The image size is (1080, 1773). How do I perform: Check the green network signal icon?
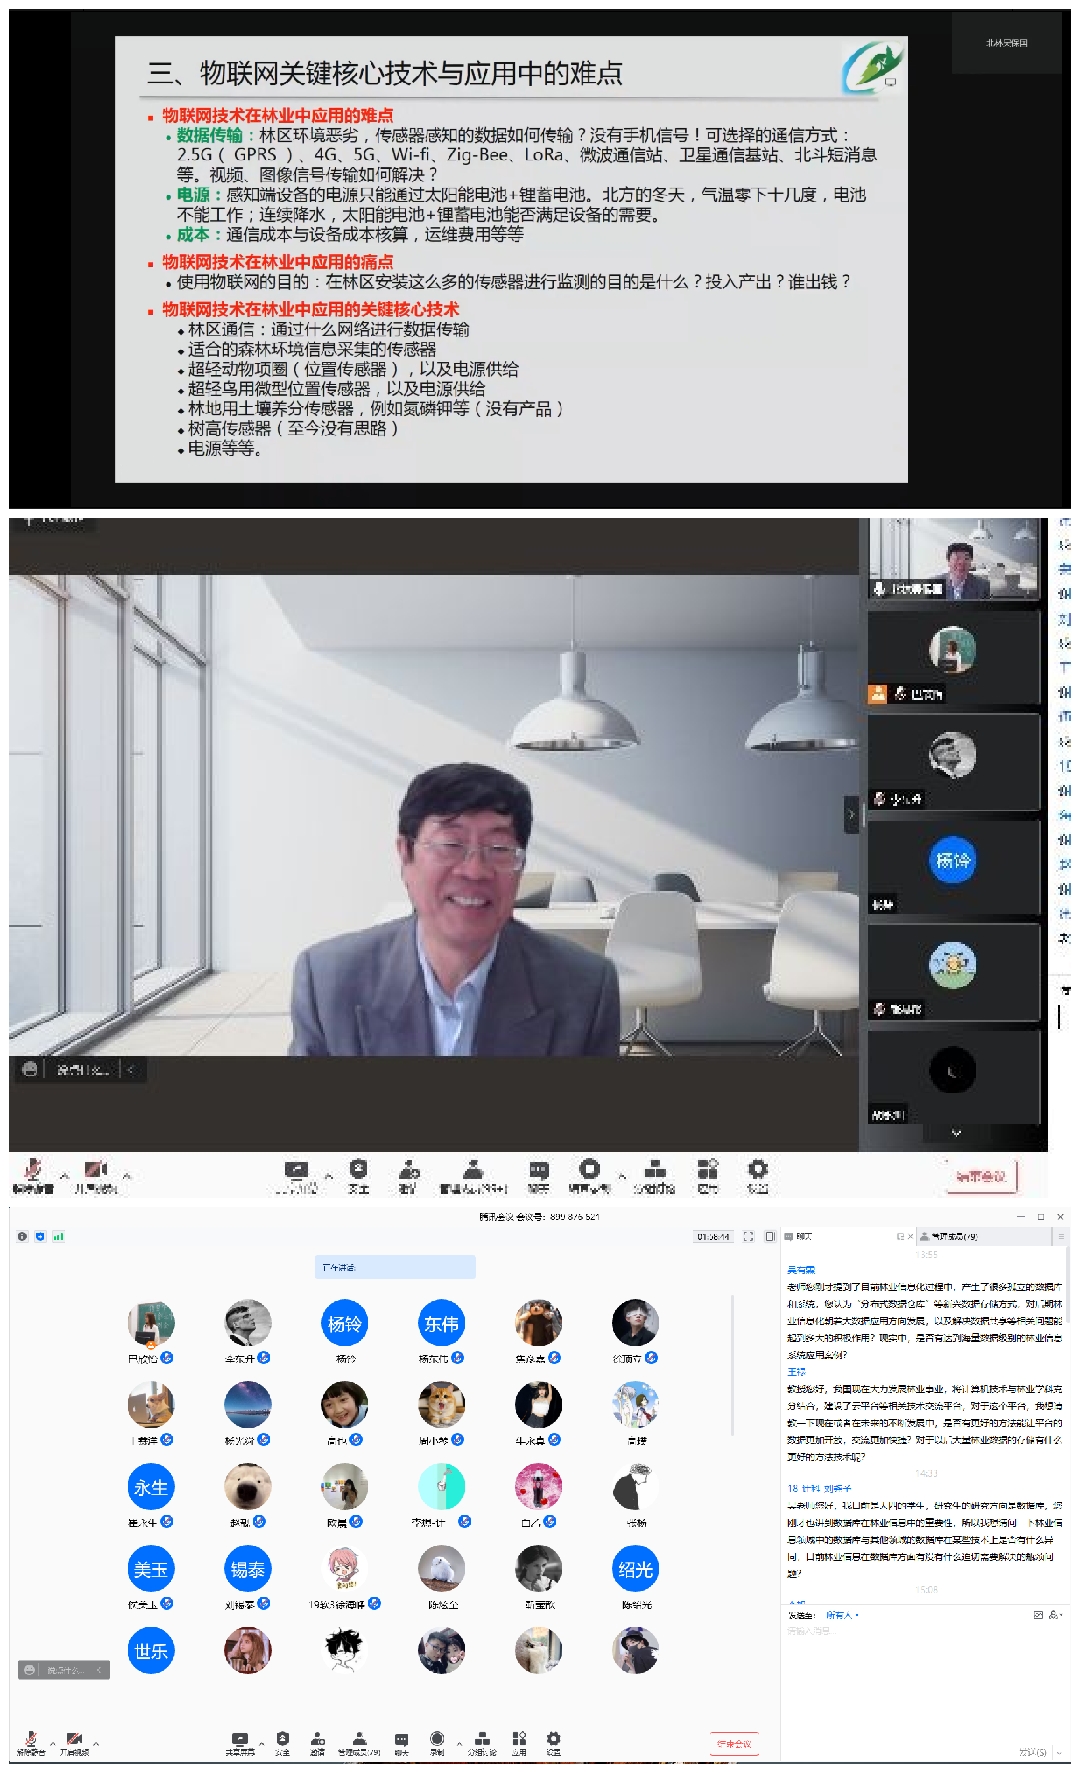coord(58,1236)
